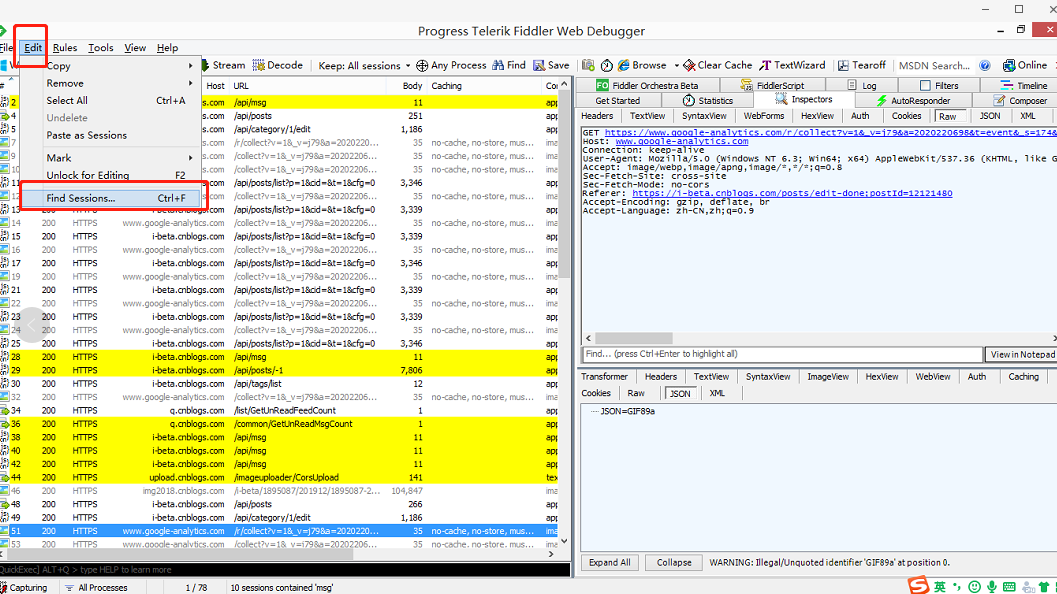Open the Log tab
The width and height of the screenshot is (1057, 594).
click(x=862, y=86)
